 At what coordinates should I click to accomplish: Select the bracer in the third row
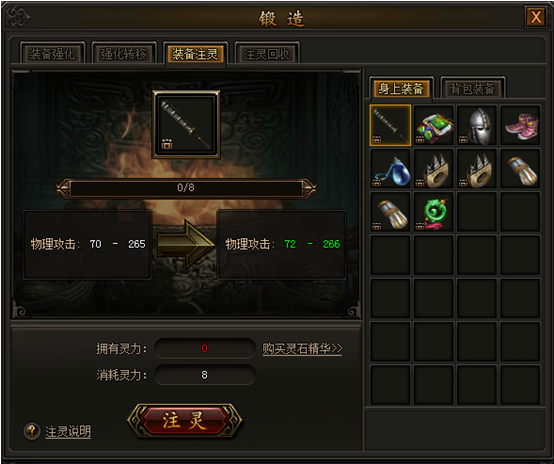390,212
